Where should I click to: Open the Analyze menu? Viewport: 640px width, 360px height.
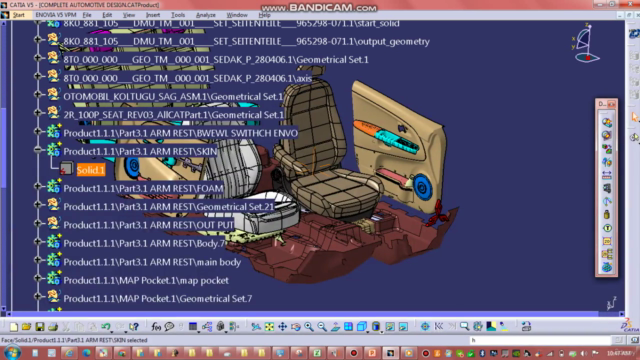206,15
